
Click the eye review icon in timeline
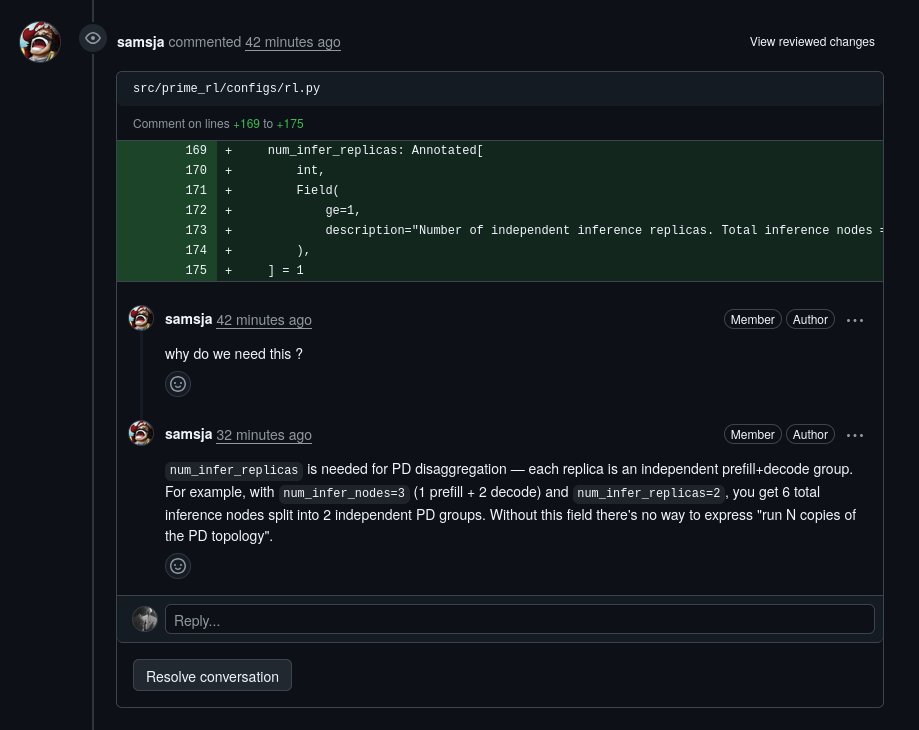click(93, 39)
